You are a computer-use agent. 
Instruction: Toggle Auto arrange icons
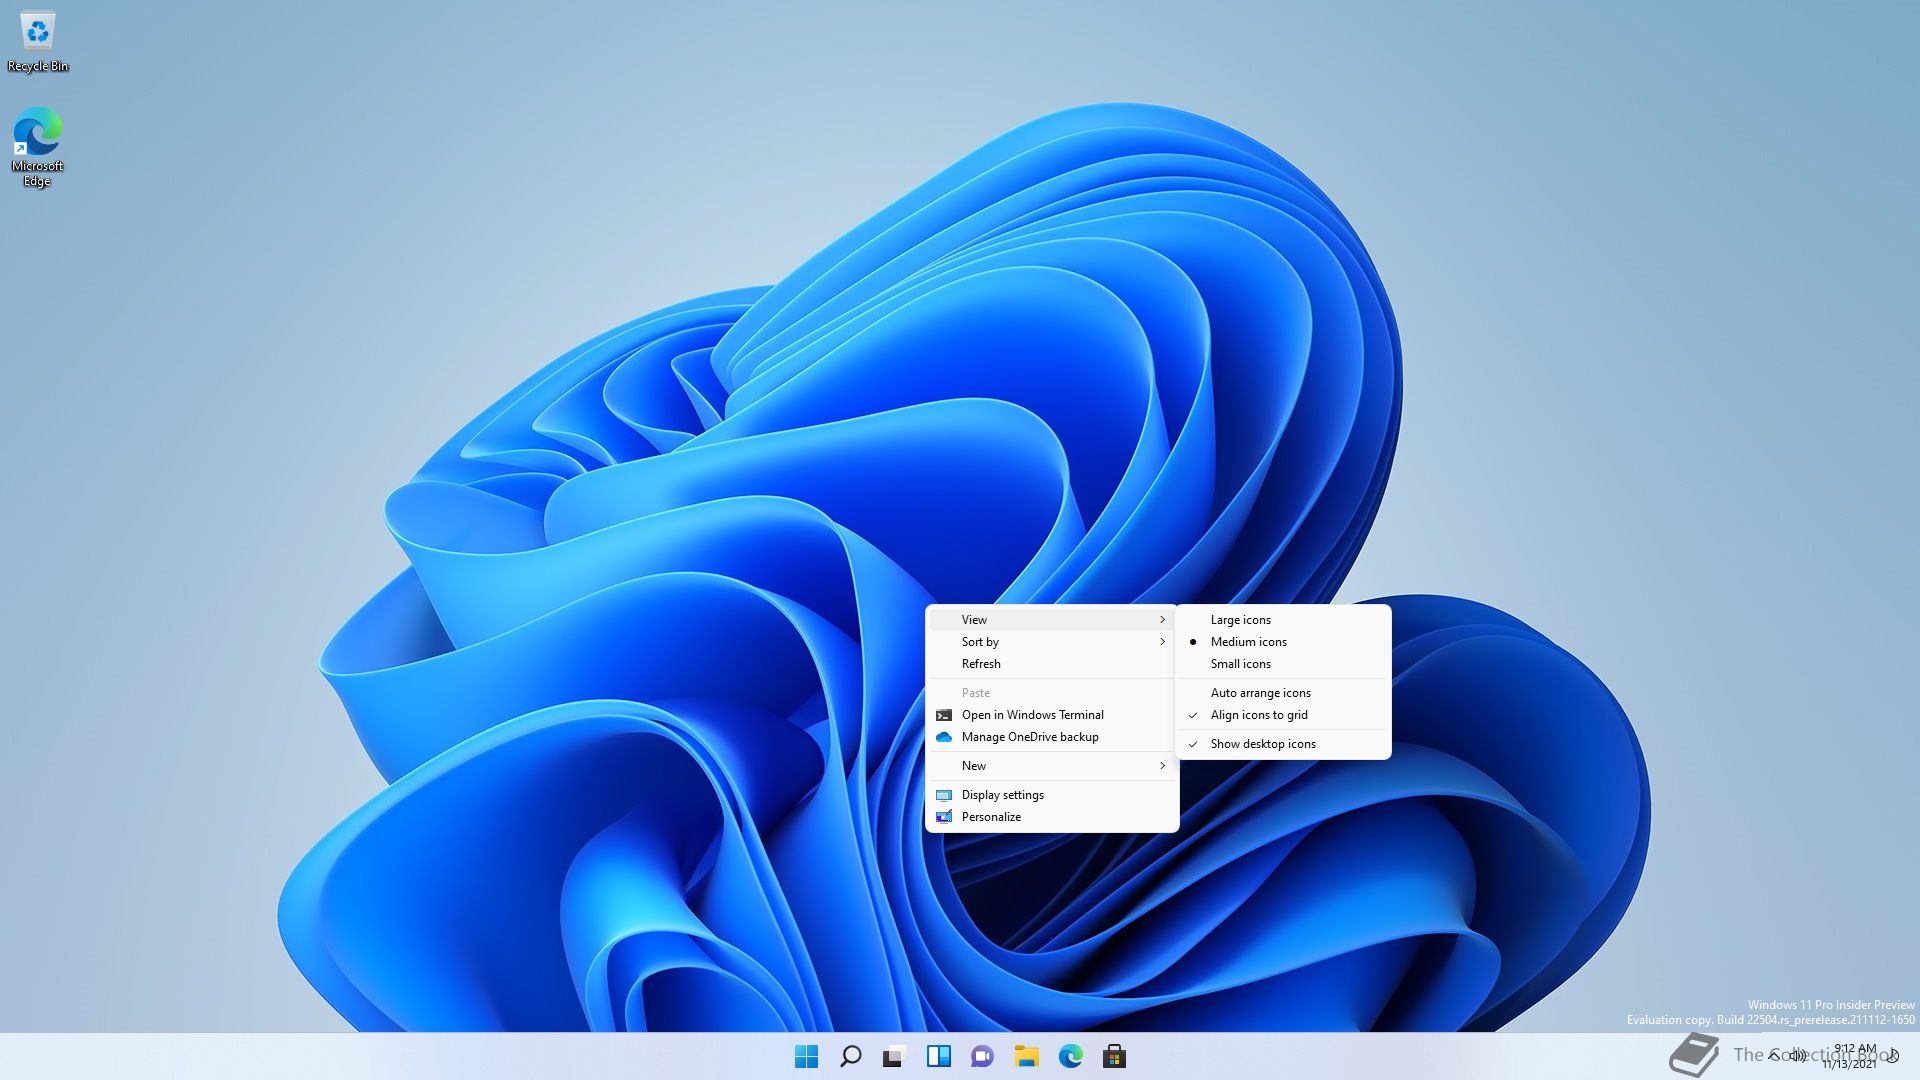1284,693
